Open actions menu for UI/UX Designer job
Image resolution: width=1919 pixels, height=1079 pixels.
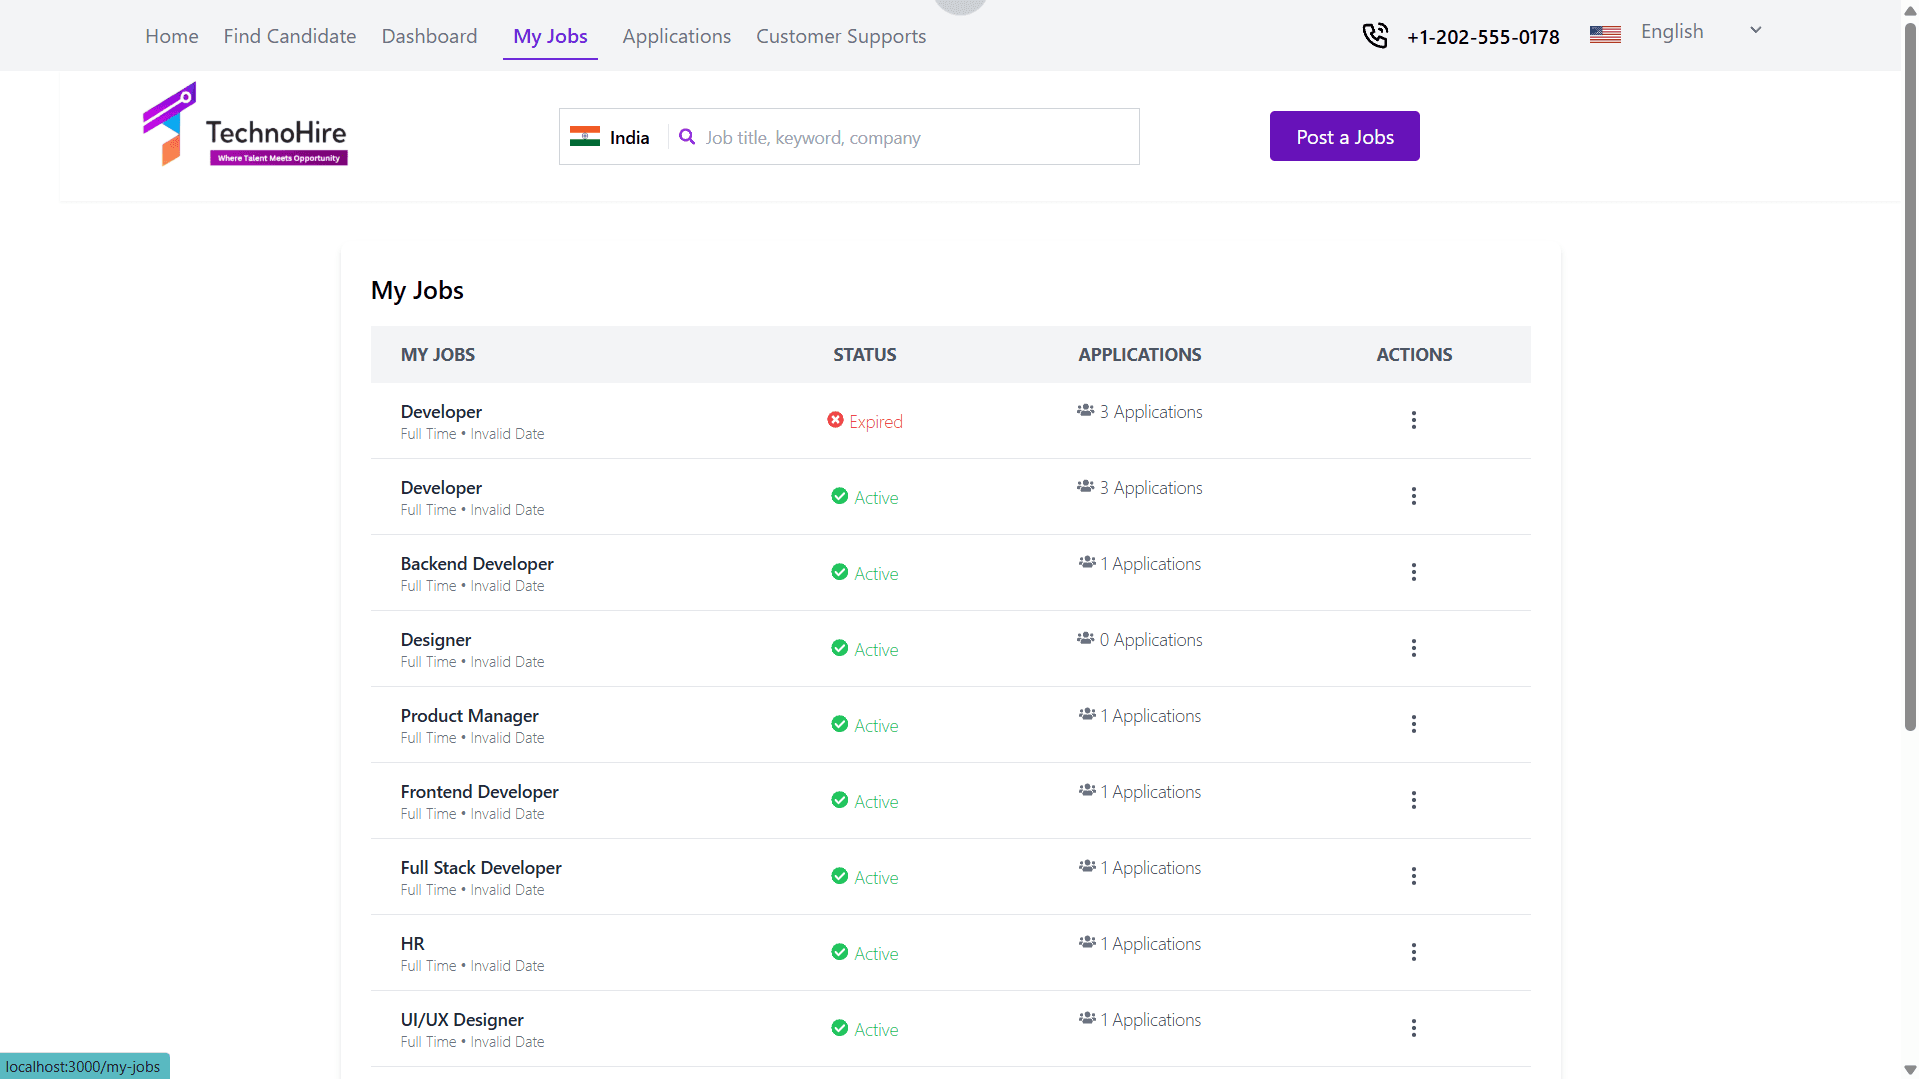(x=1414, y=1028)
